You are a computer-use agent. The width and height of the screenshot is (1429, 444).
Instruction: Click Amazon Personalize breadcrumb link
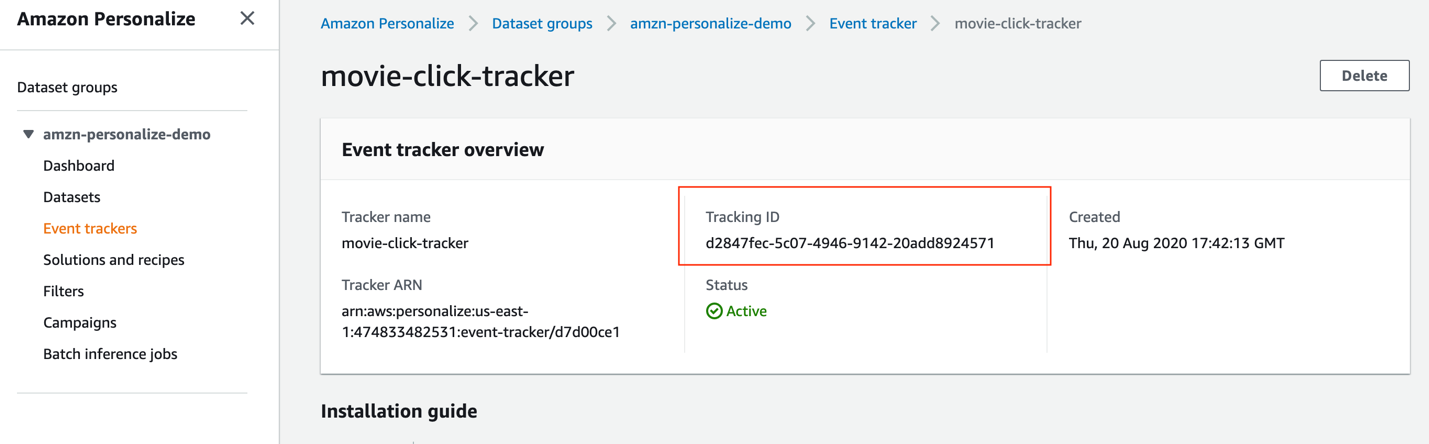click(x=387, y=23)
